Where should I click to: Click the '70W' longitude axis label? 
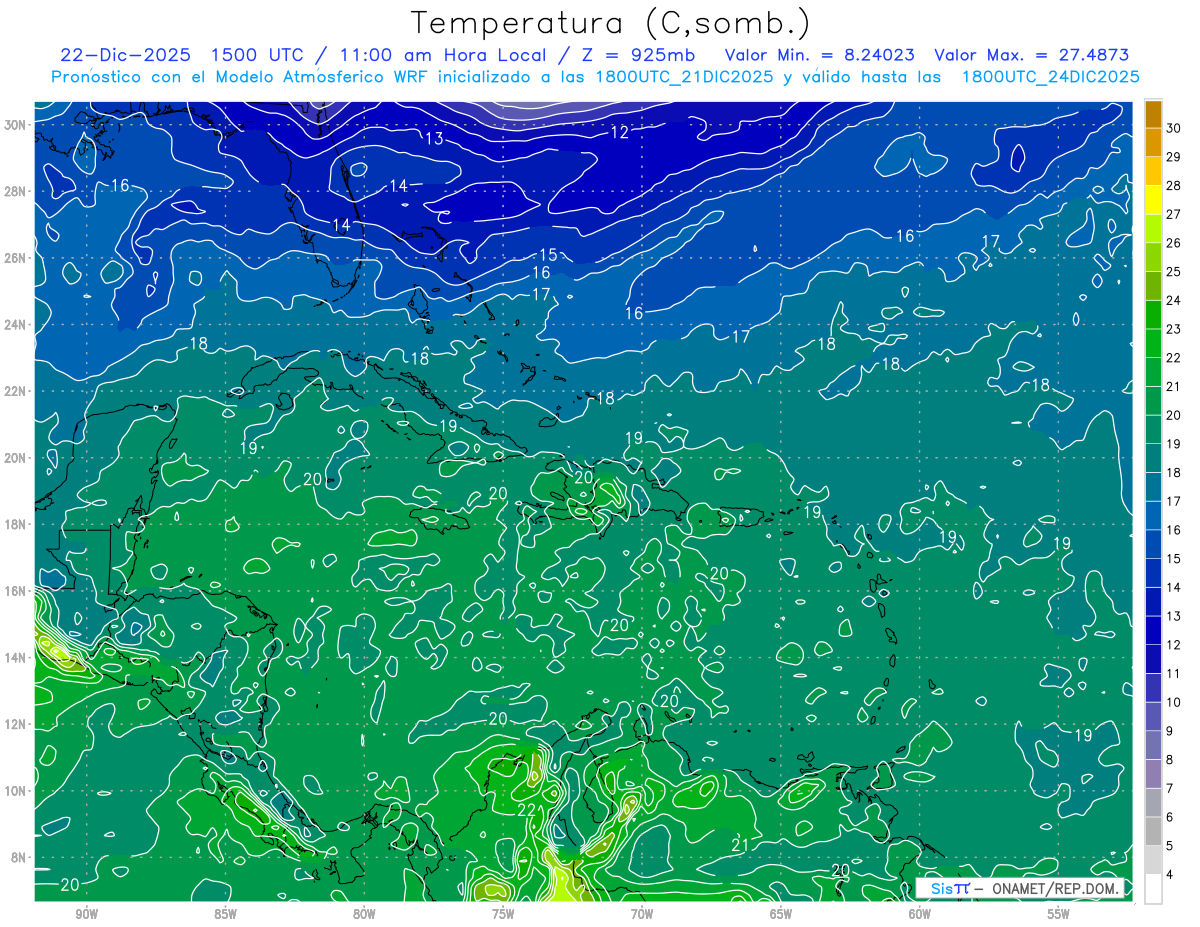[x=642, y=914]
